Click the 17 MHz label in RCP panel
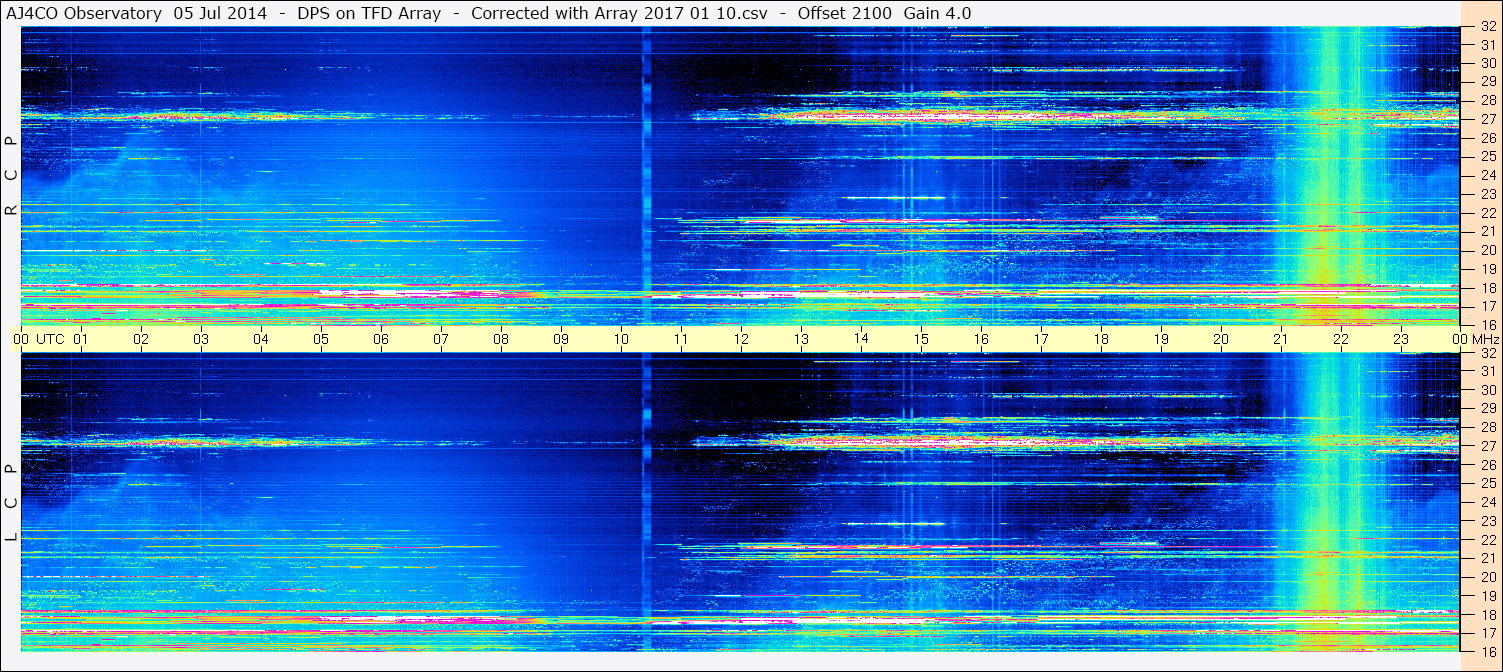The image size is (1503, 672). [1487, 306]
